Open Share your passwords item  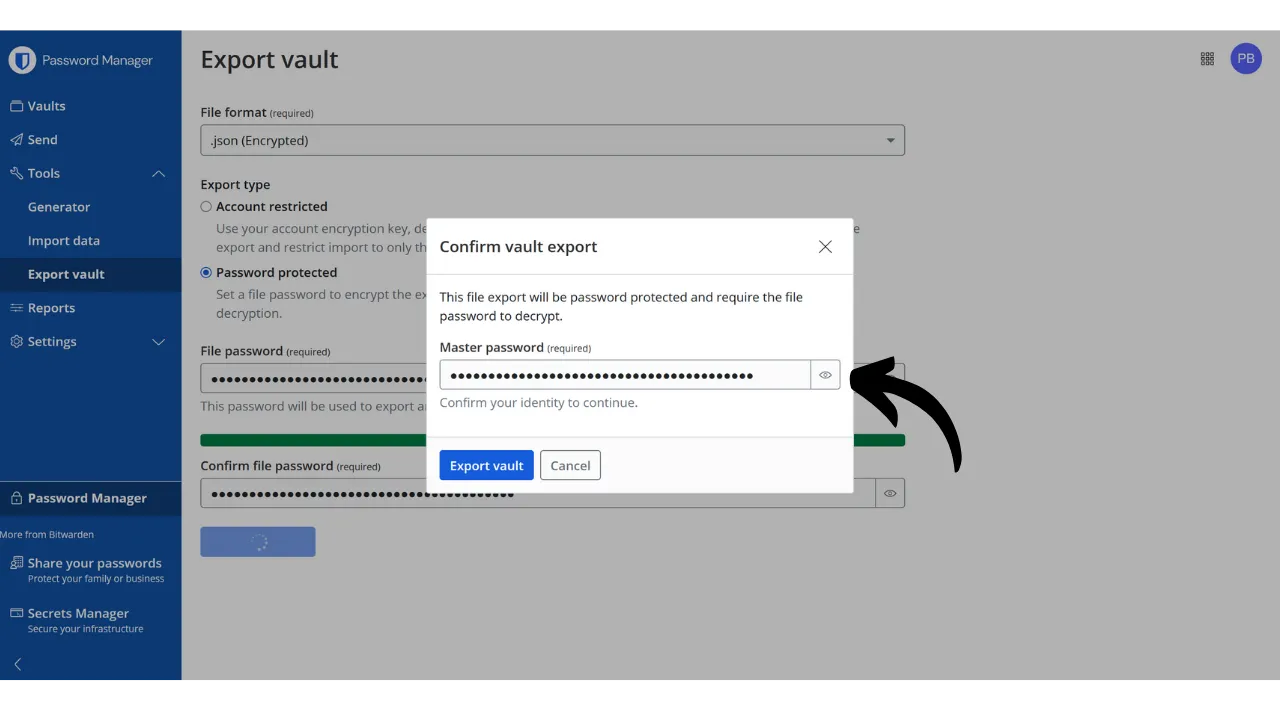[x=94, y=563]
